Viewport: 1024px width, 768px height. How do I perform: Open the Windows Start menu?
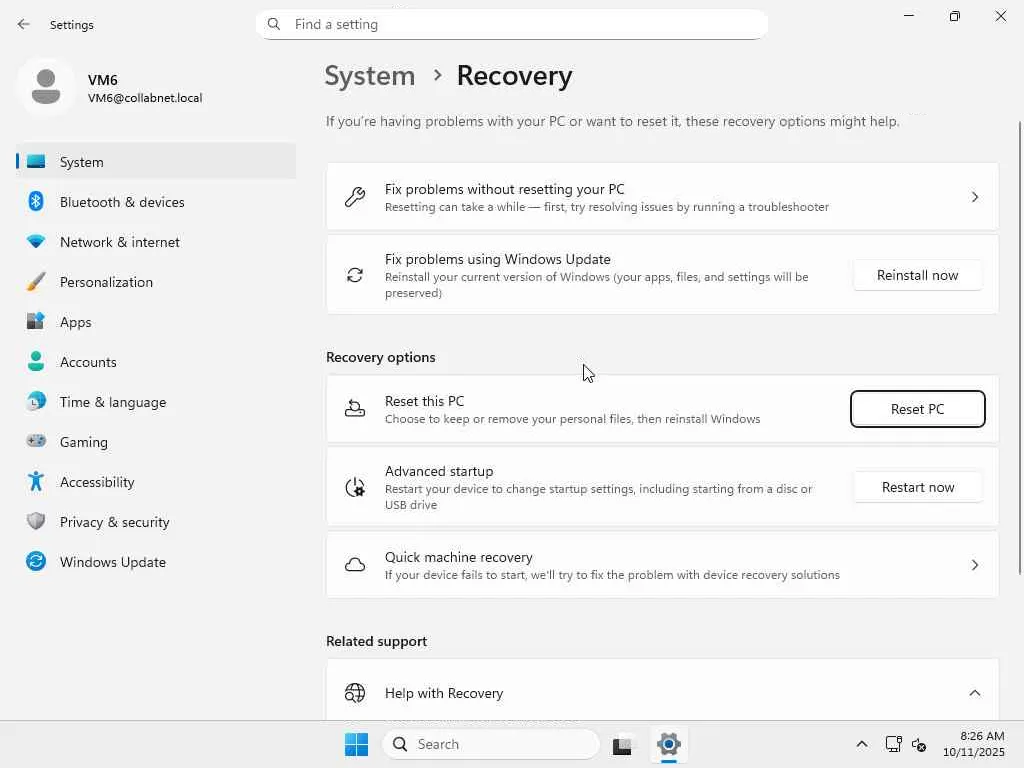pyautogui.click(x=356, y=744)
